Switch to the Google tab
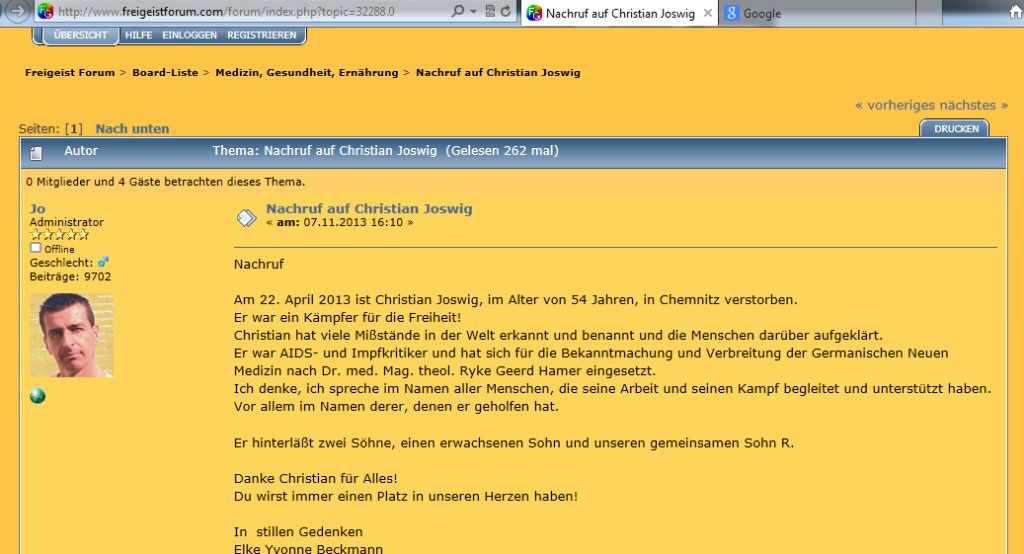1024x554 pixels. [761, 13]
